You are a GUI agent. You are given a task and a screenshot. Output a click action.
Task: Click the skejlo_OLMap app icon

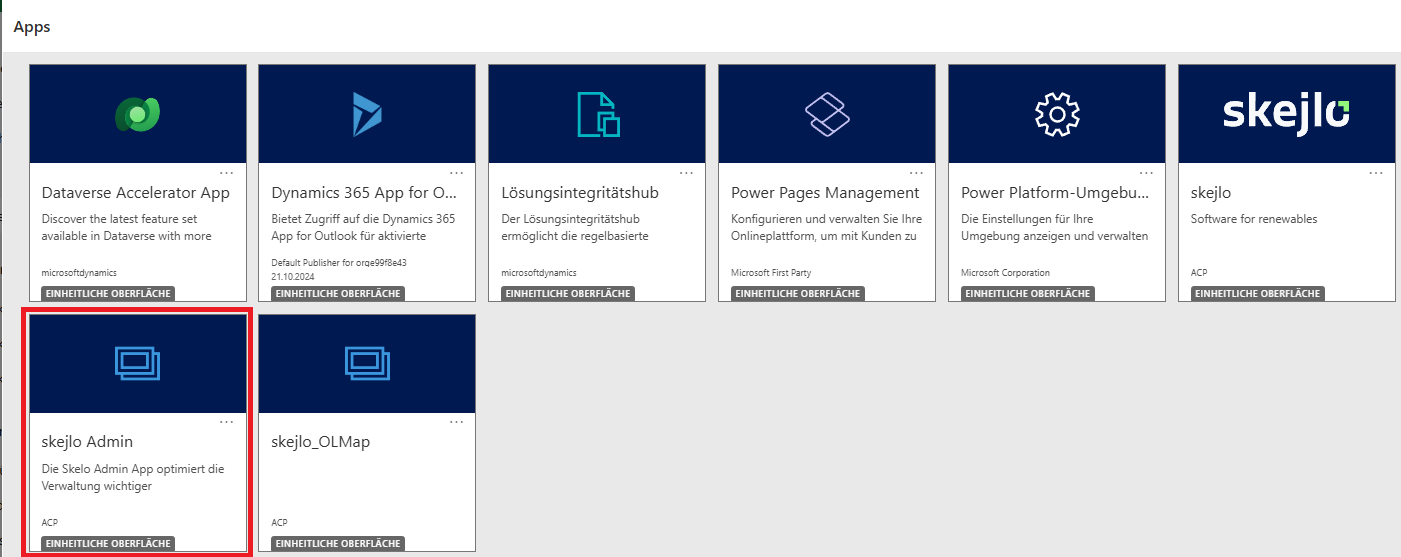367,364
